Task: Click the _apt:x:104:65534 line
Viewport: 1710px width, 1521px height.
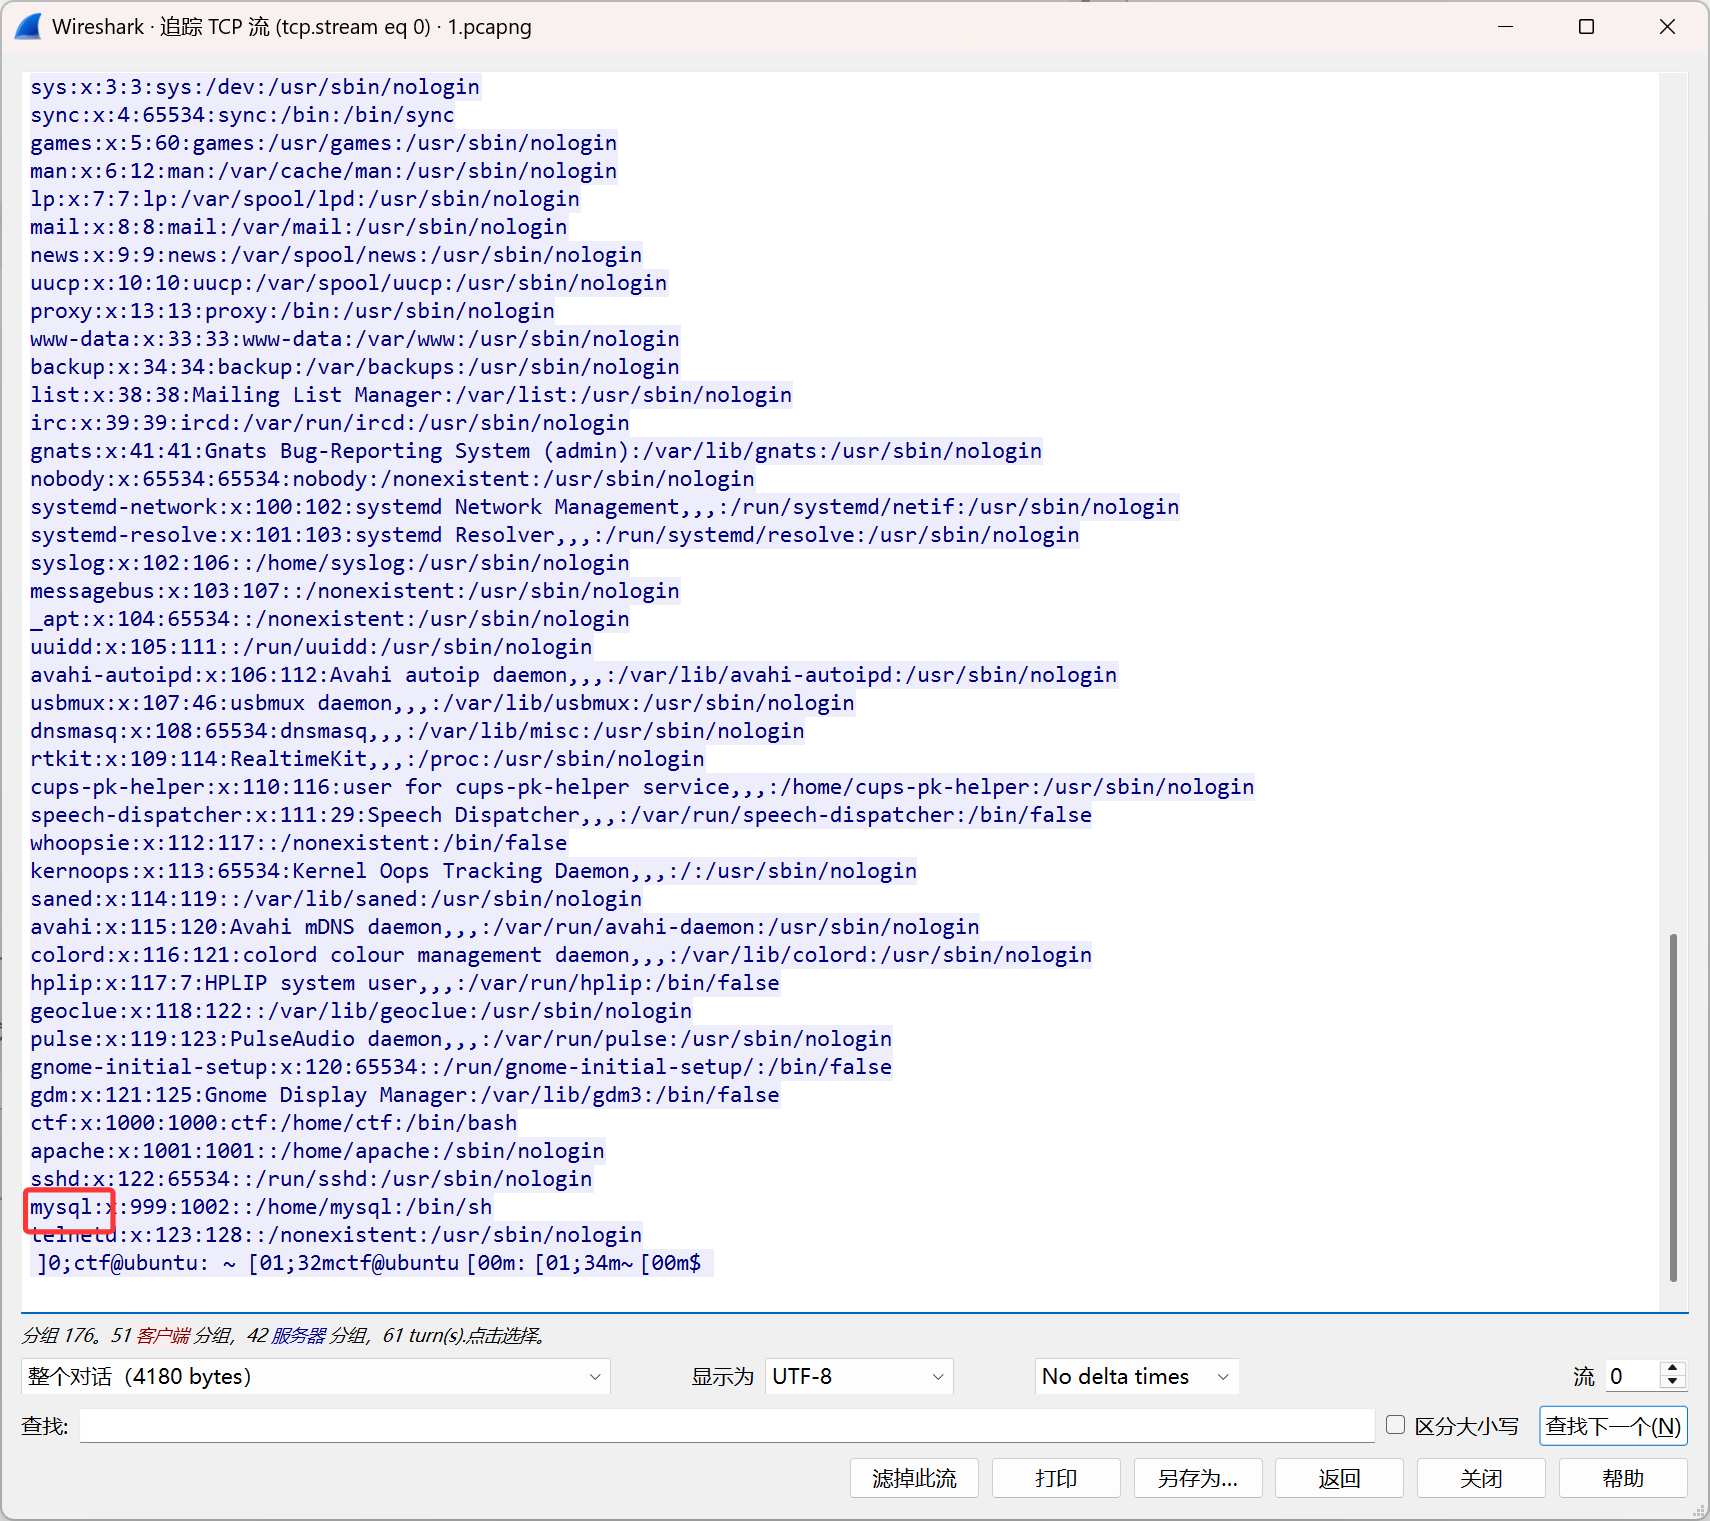Action: [x=330, y=619]
